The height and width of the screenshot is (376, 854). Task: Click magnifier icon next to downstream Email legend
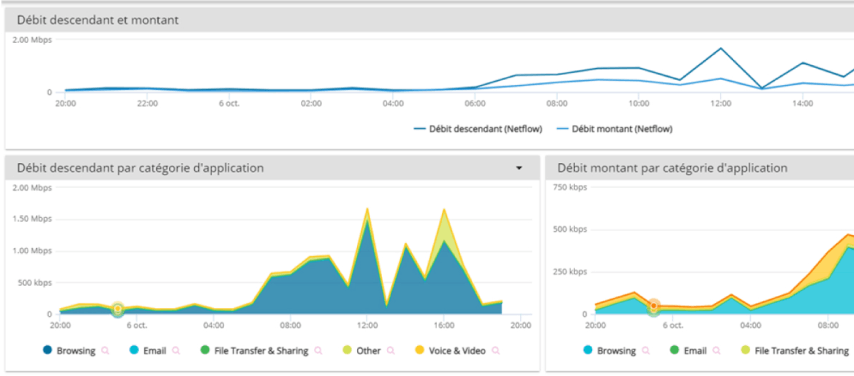coord(176,351)
